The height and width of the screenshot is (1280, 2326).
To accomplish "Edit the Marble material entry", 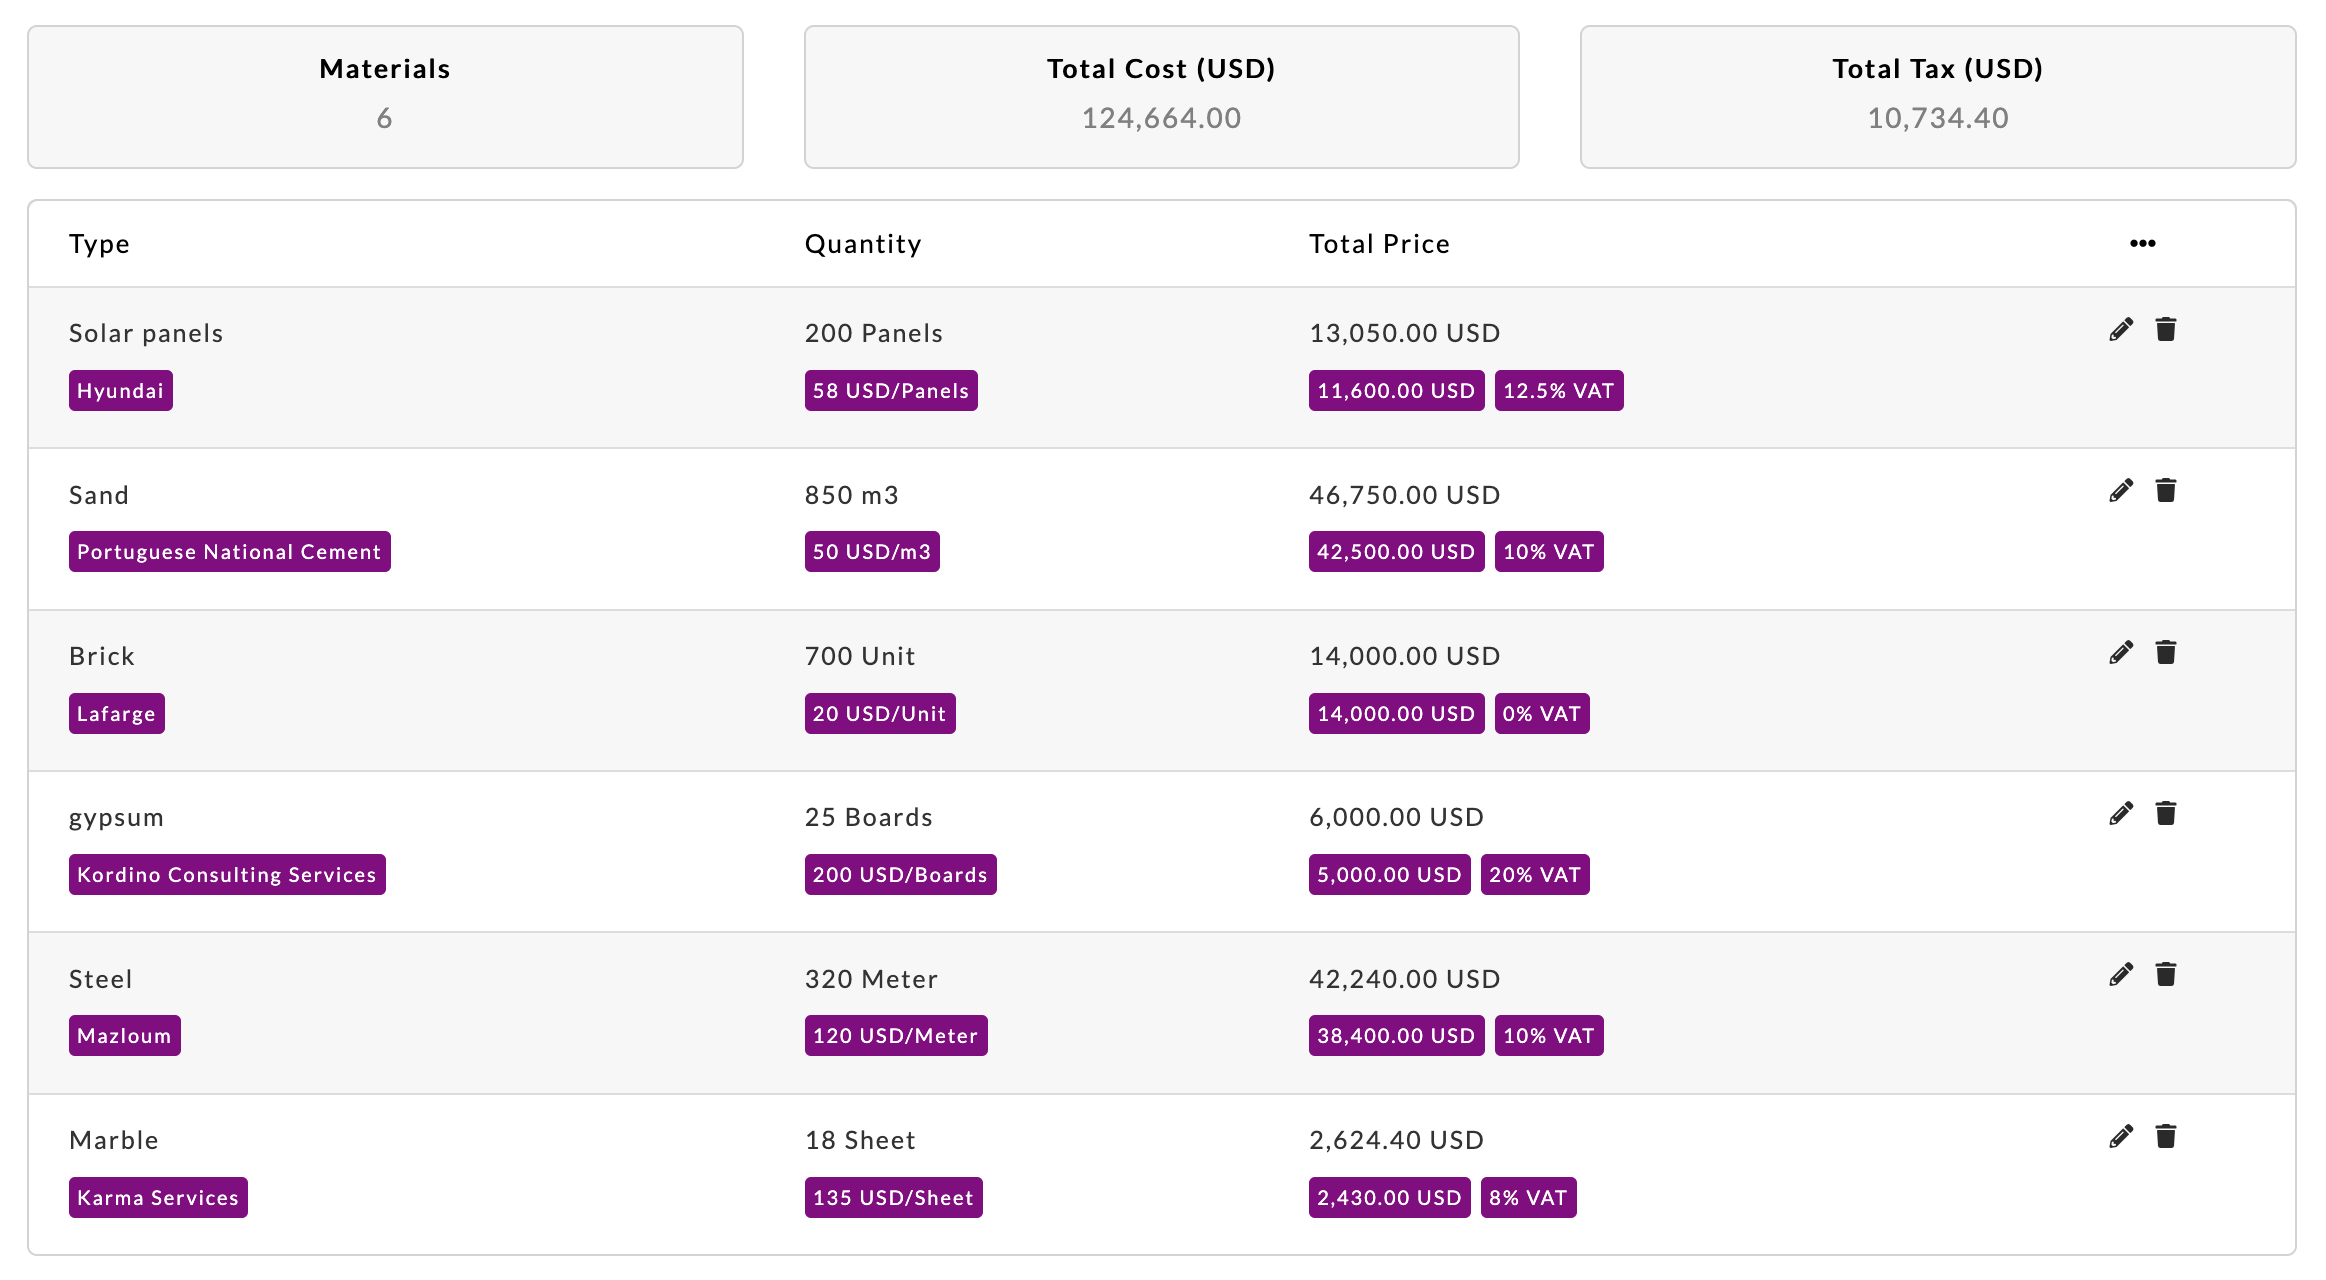I will [2120, 1137].
